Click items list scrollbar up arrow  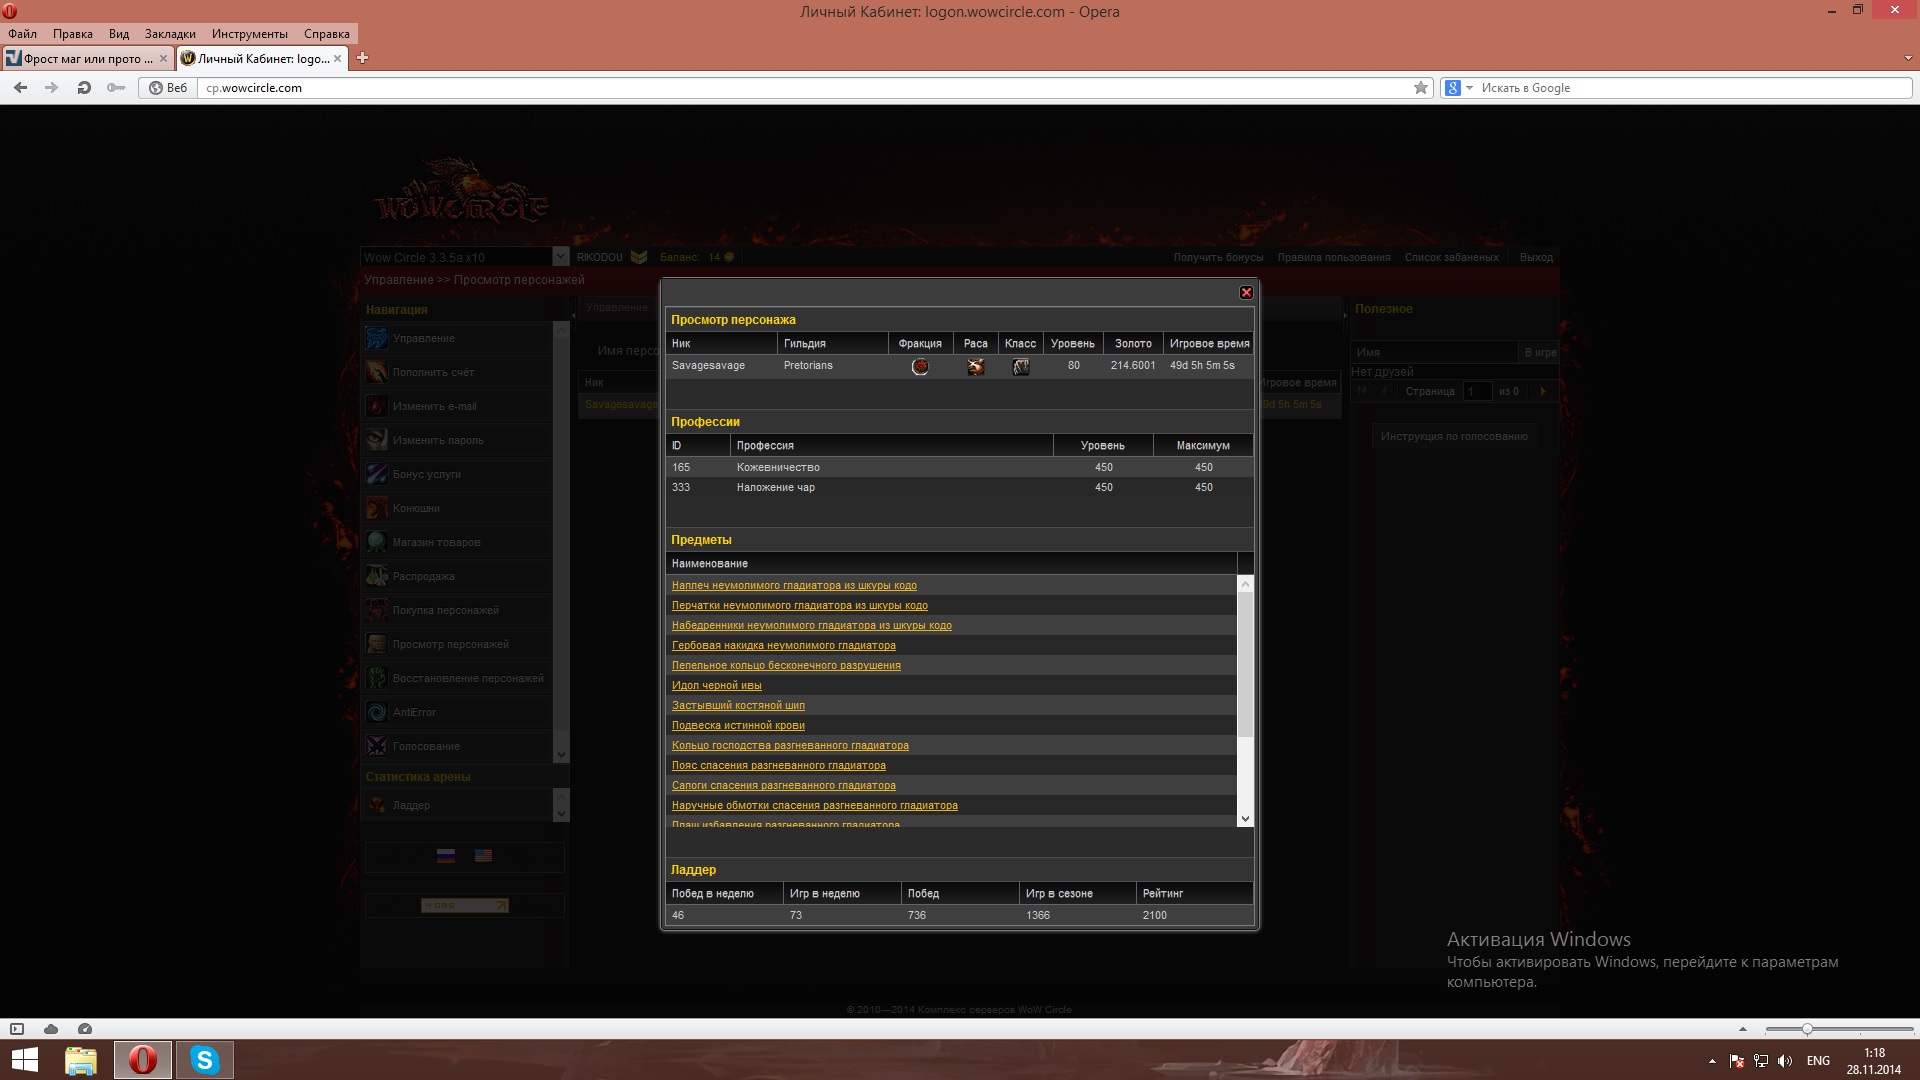pyautogui.click(x=1245, y=584)
